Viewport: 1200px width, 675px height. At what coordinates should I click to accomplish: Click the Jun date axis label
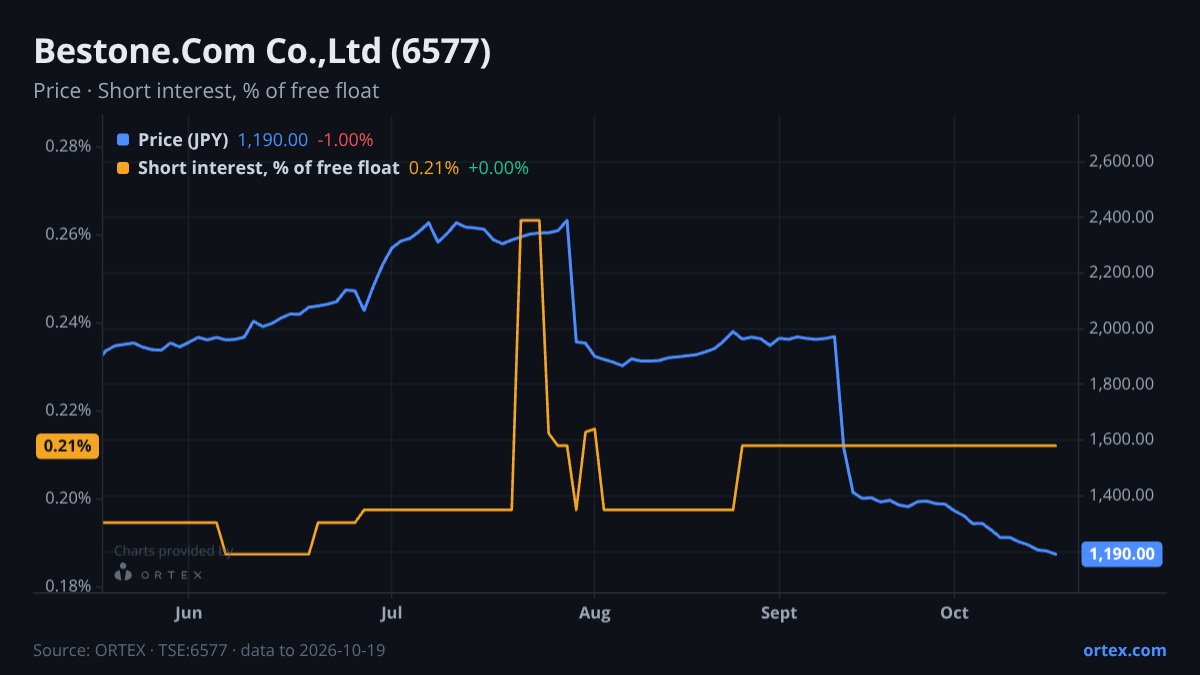pos(188,613)
